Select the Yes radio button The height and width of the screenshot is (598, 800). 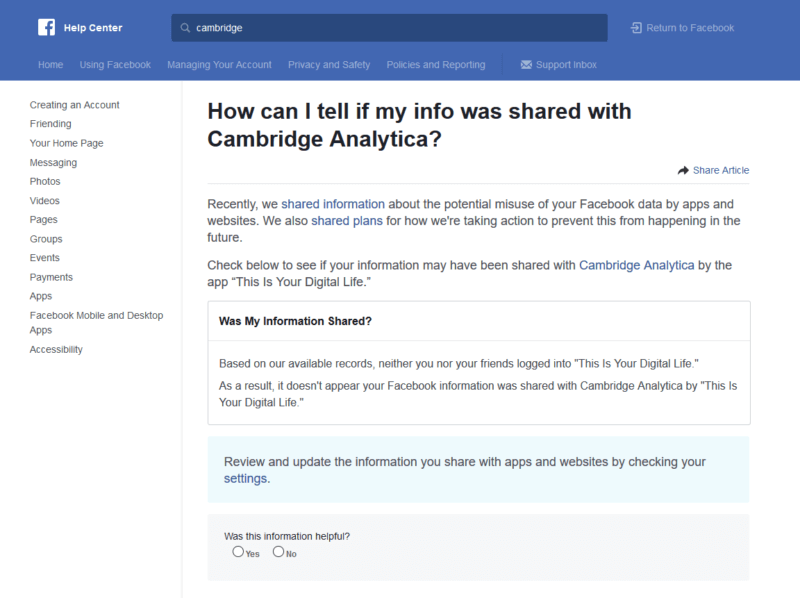[x=238, y=552]
